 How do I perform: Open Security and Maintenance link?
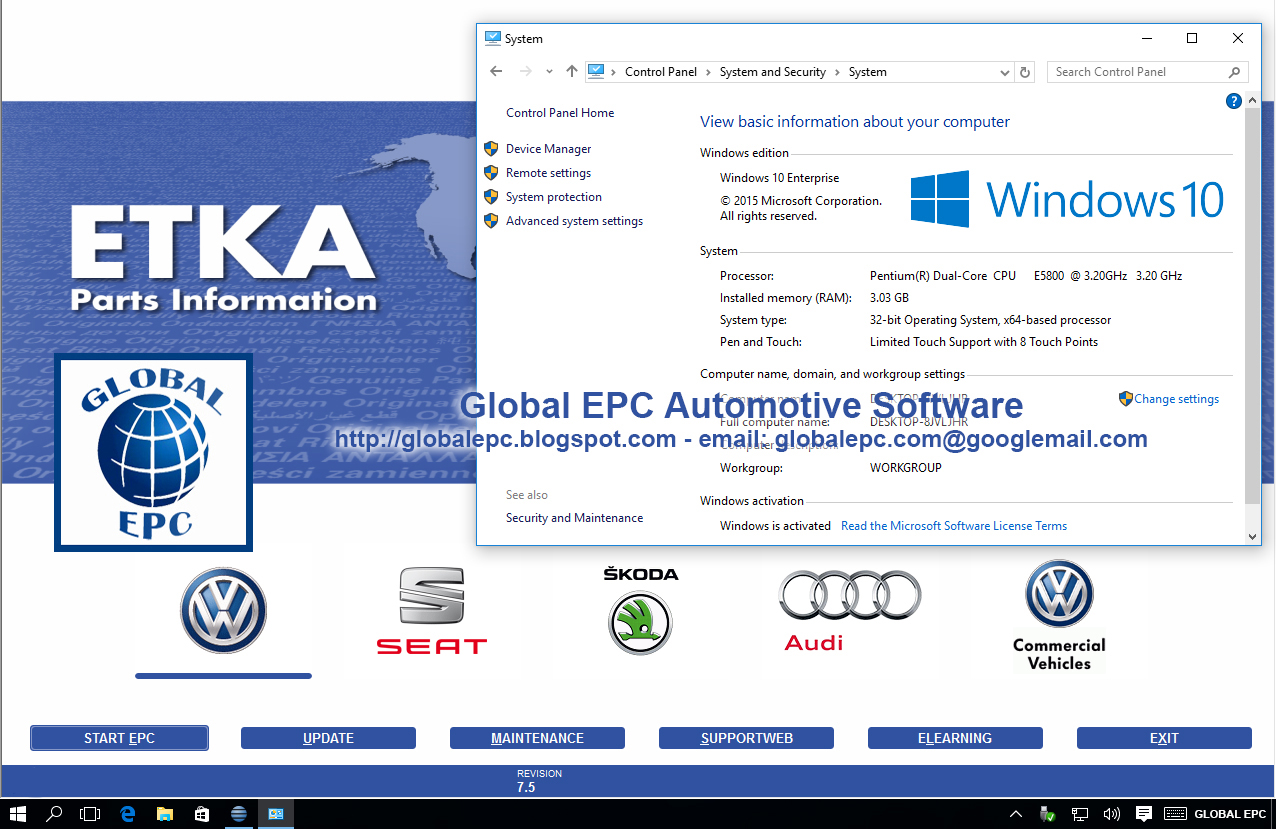coord(574,518)
